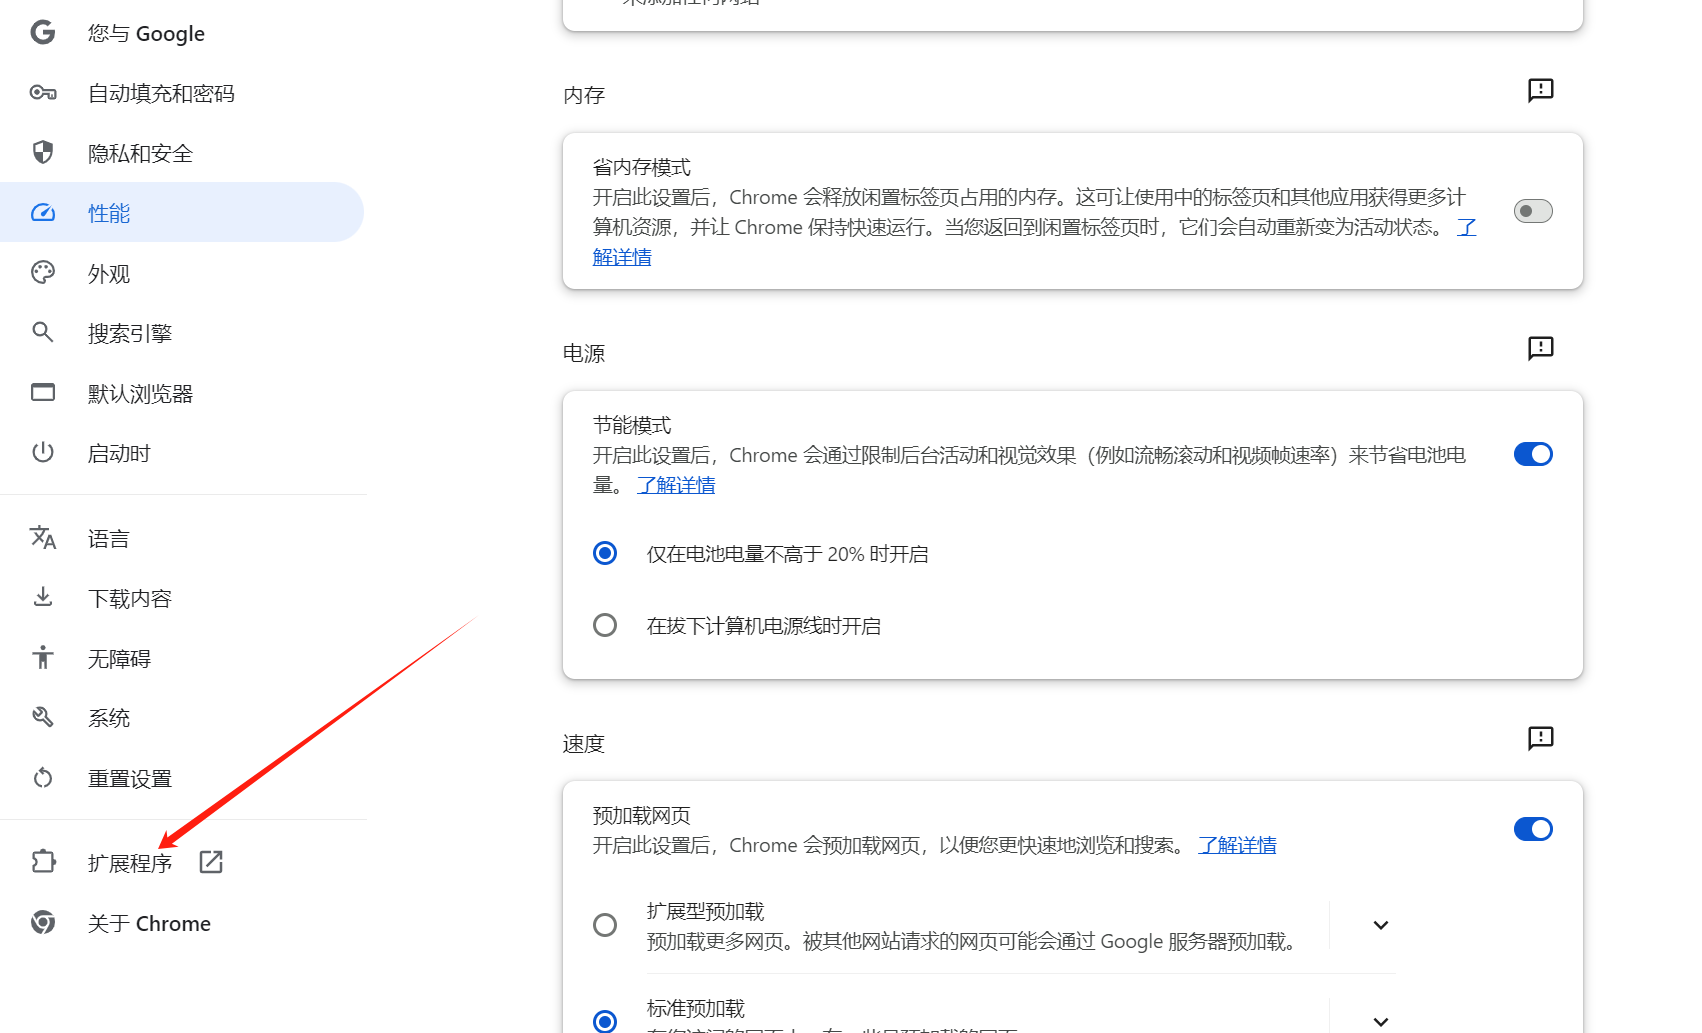This screenshot has height=1033, width=1702.
Task: Select 性能 in the sidebar
Action: (182, 212)
